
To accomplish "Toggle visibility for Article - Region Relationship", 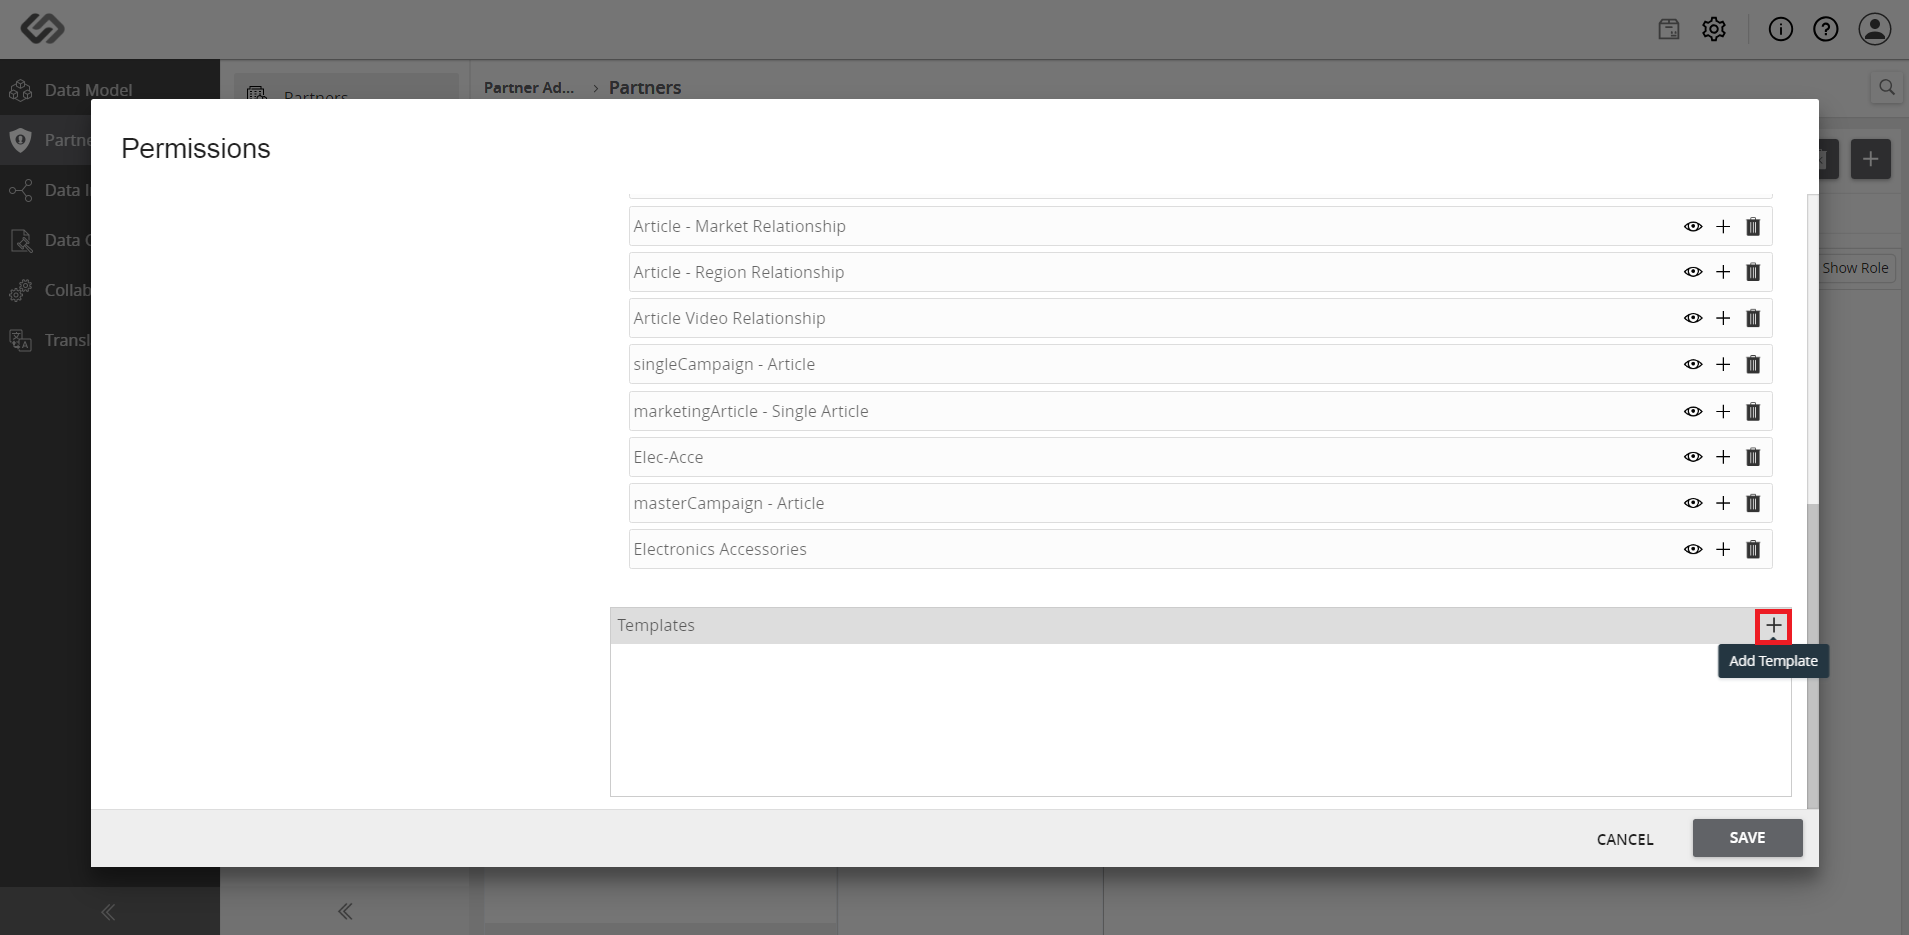I will (1693, 273).
